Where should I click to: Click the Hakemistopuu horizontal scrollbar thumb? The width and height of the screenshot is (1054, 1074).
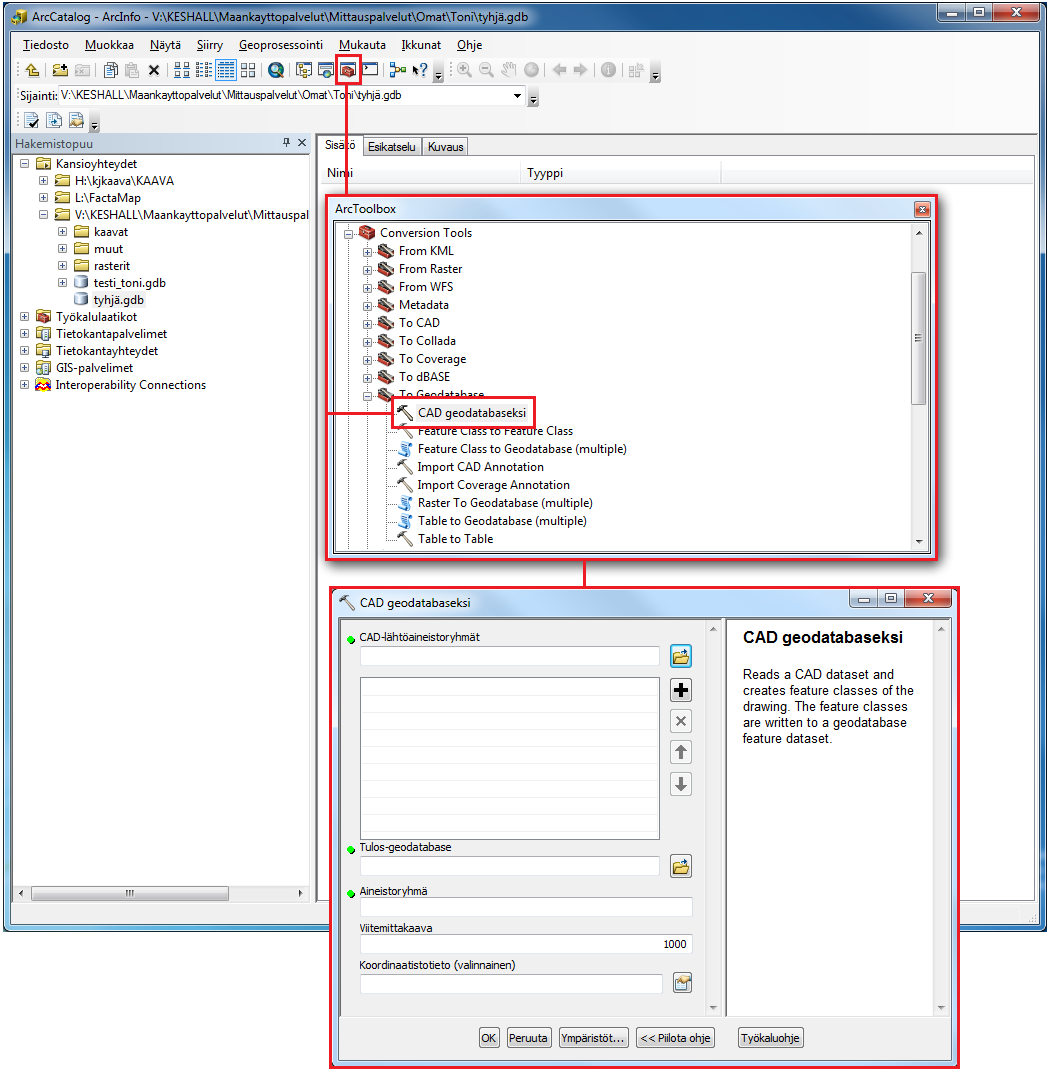pos(130,893)
